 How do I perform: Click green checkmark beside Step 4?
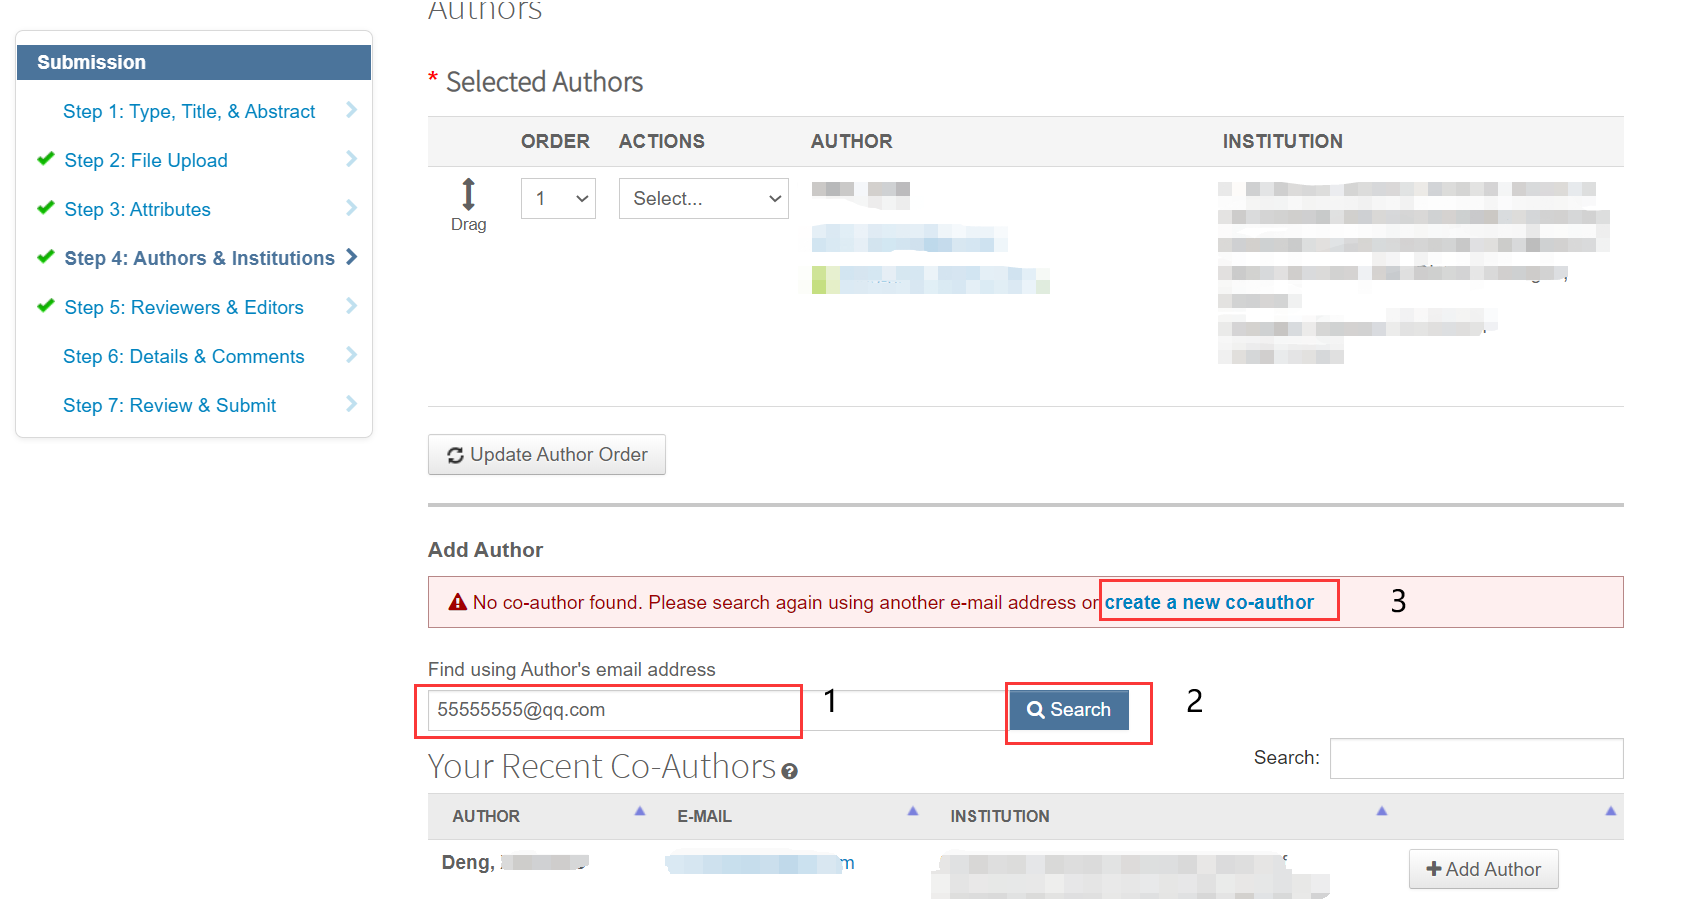pyautogui.click(x=45, y=257)
